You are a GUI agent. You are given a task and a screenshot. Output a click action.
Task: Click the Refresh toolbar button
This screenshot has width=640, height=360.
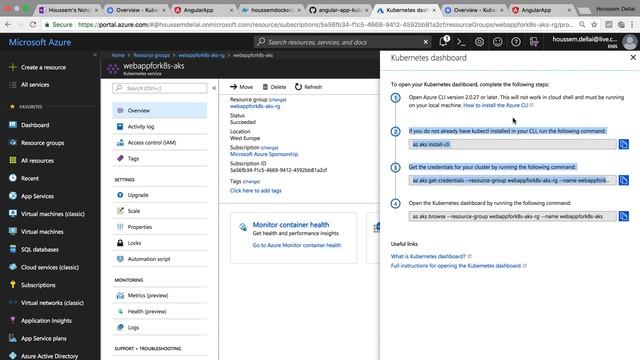(309, 87)
